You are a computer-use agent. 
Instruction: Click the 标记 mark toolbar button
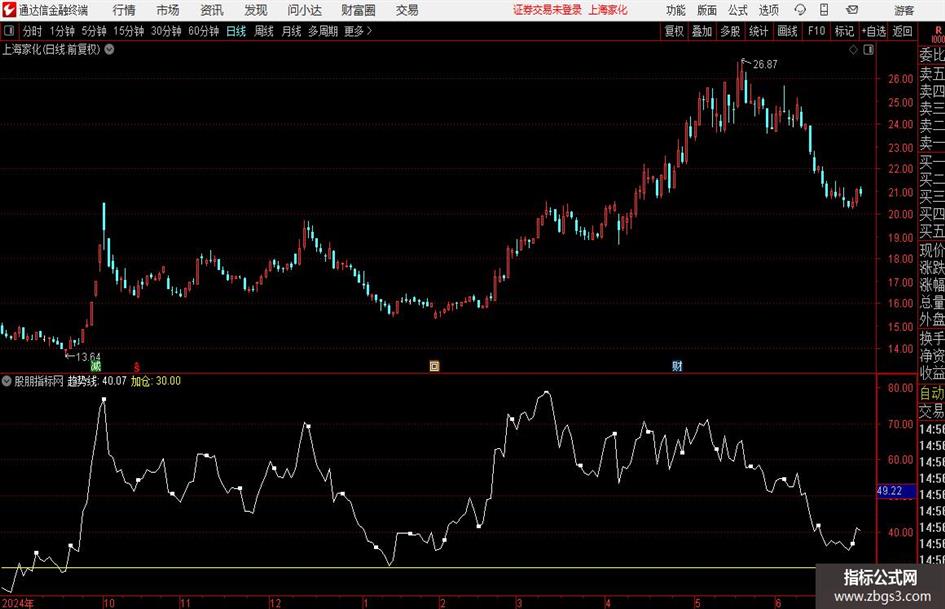[x=844, y=31]
